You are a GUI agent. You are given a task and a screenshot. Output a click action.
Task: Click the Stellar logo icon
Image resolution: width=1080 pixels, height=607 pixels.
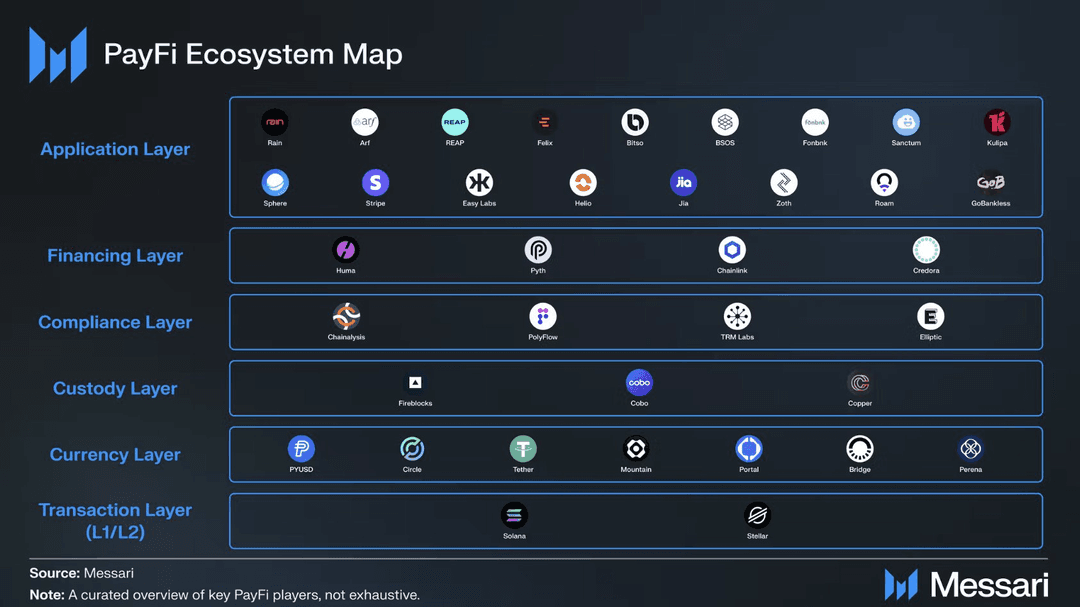757,516
